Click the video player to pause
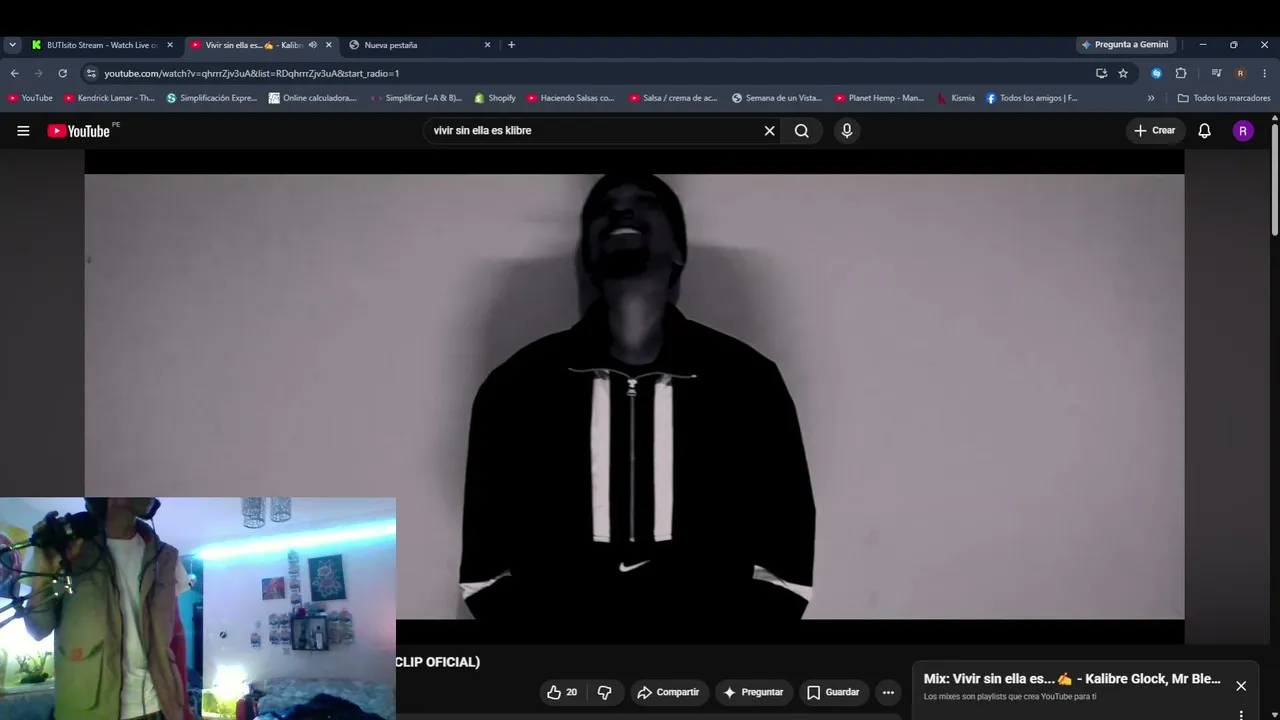The image size is (1280, 720). (x=634, y=396)
